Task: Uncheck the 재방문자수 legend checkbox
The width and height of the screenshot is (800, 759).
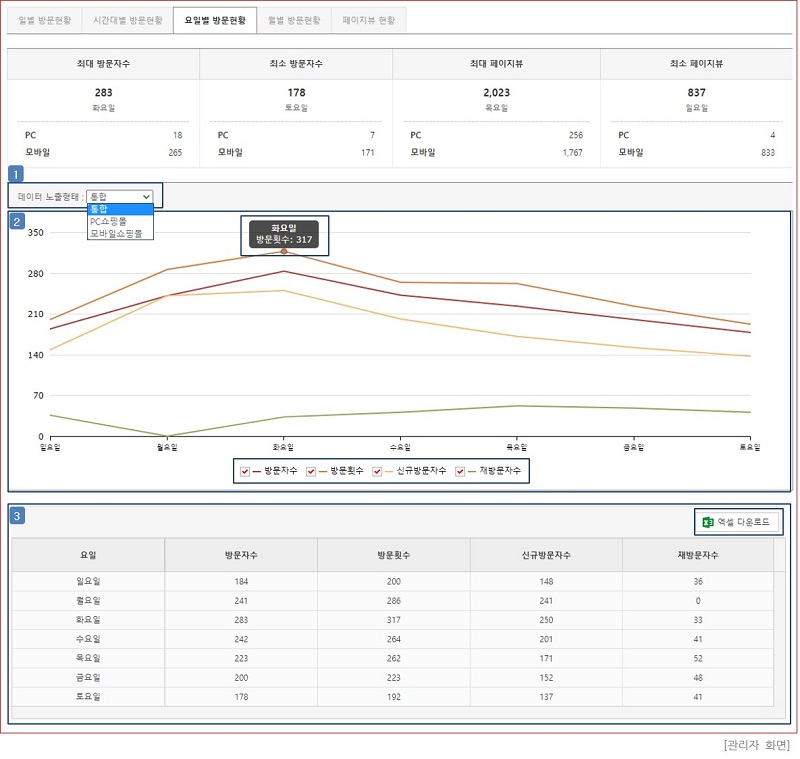Action: 460,471
